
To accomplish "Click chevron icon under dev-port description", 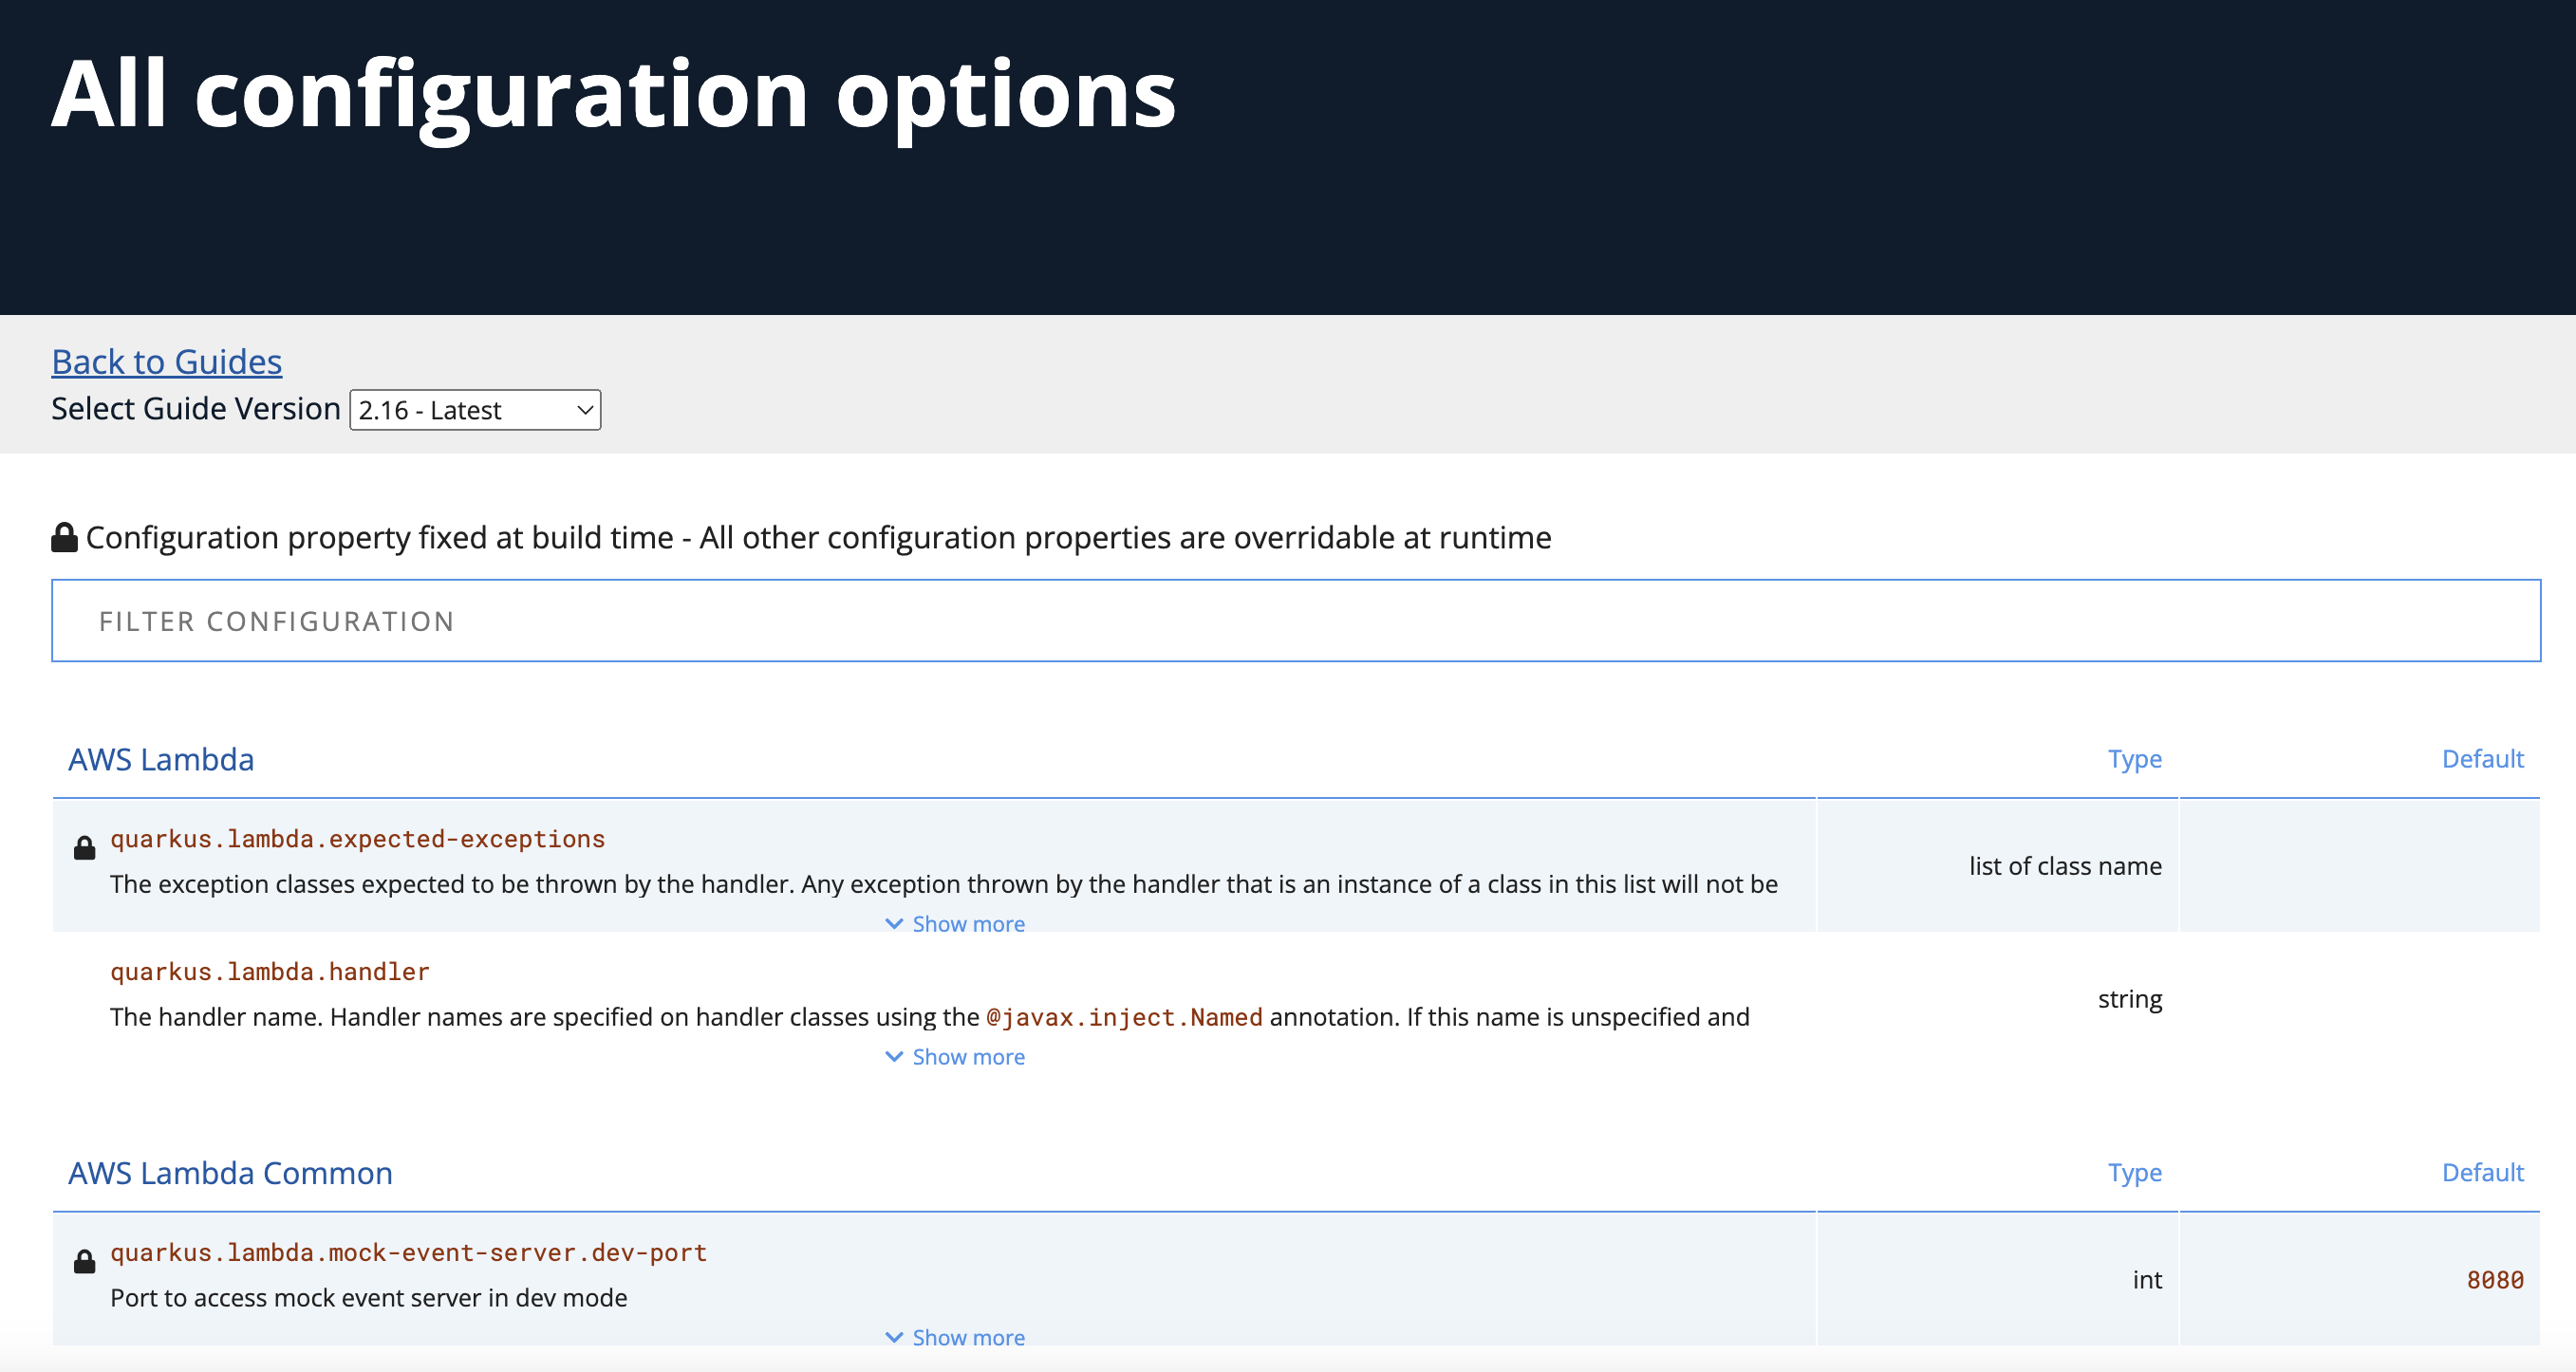I will [x=894, y=1337].
